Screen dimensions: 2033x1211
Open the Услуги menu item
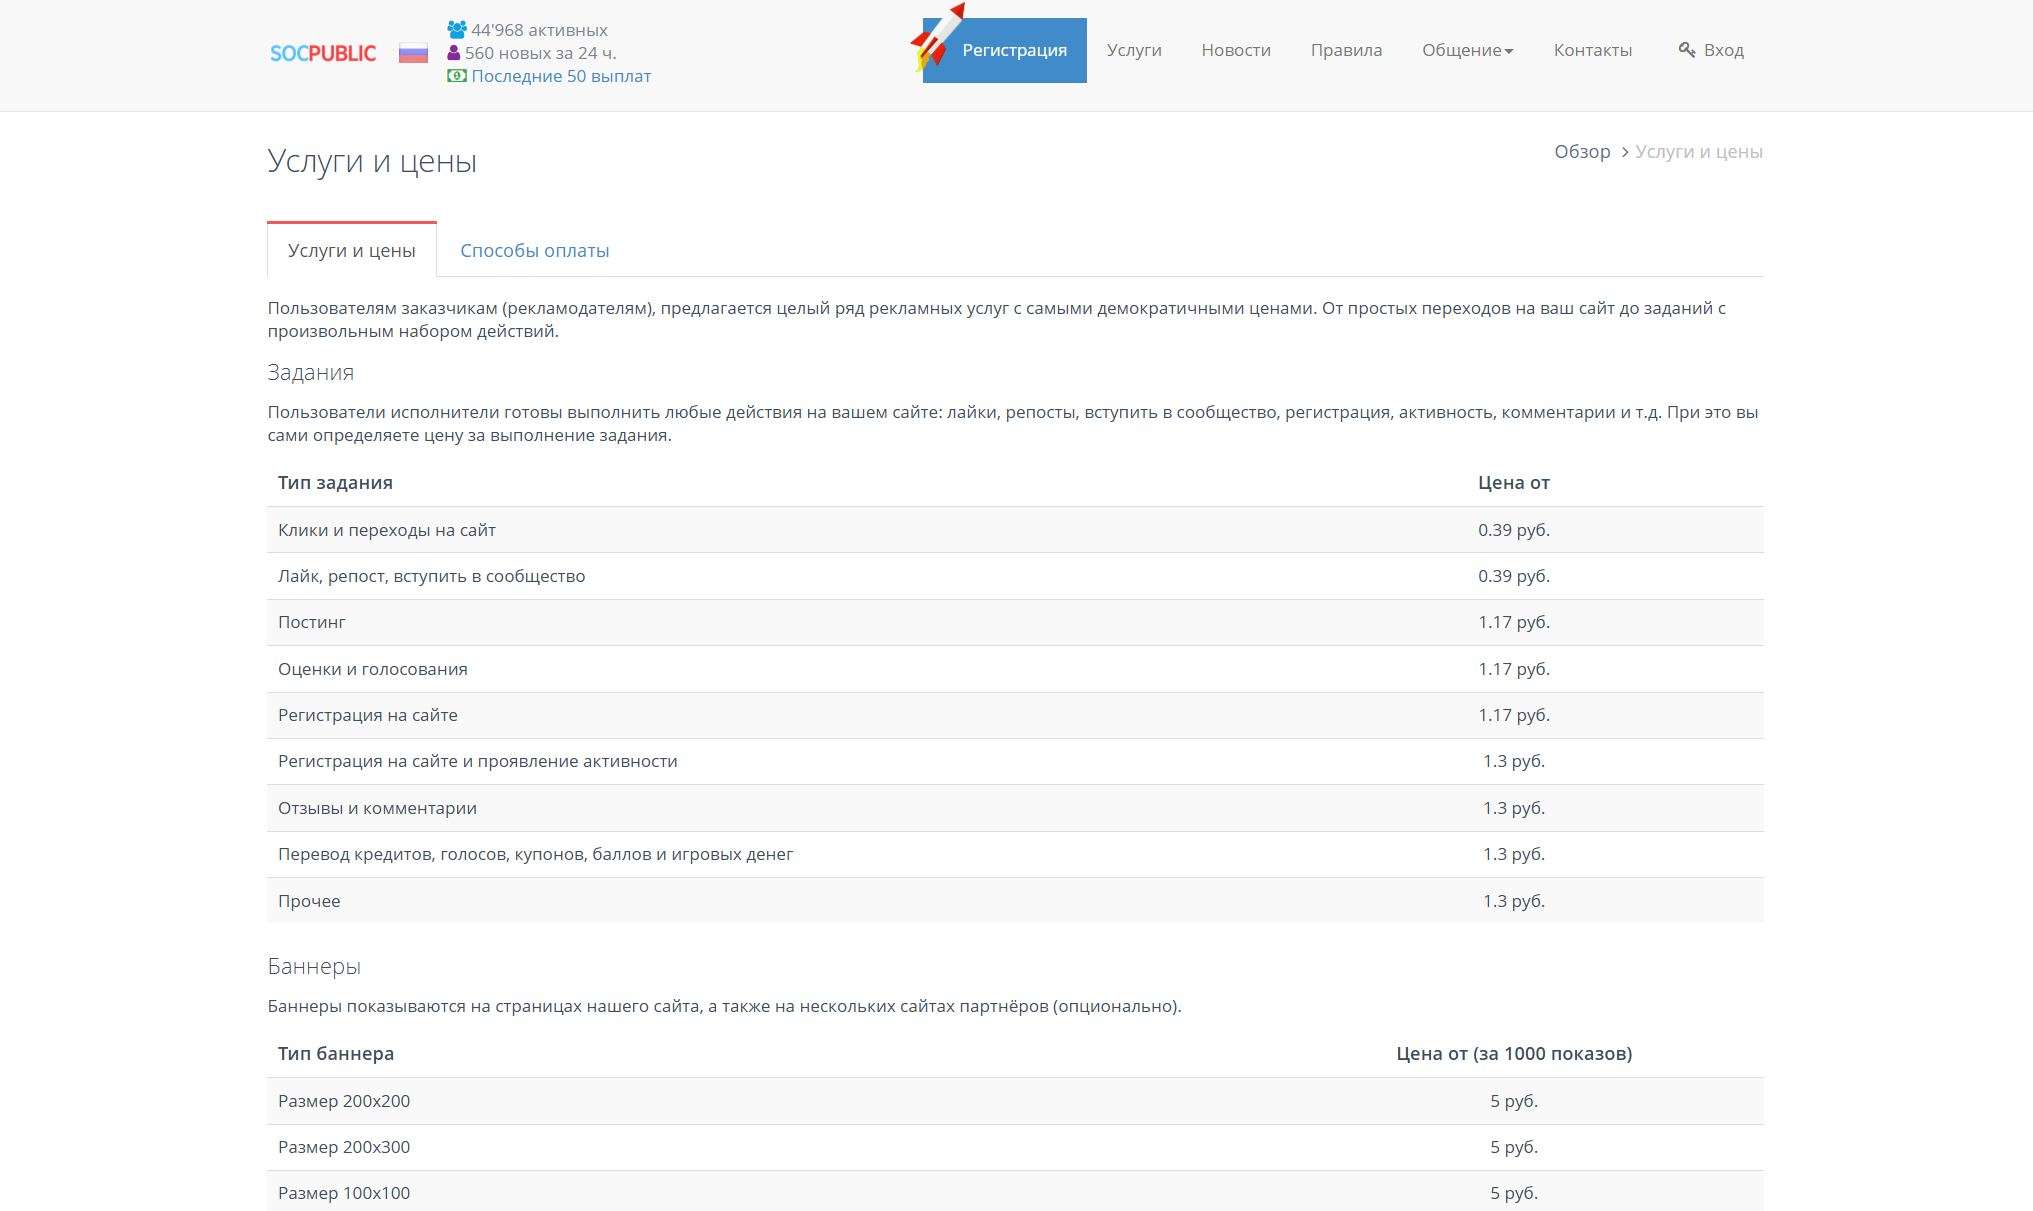tap(1134, 50)
